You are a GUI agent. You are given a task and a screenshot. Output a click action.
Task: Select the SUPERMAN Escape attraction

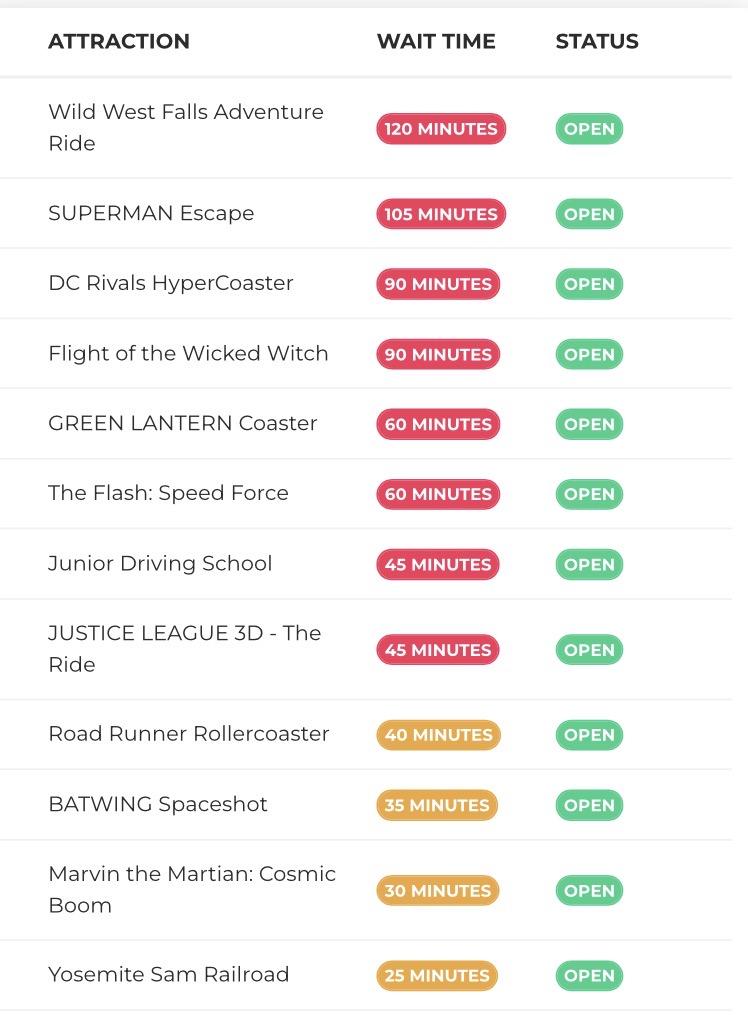point(151,213)
